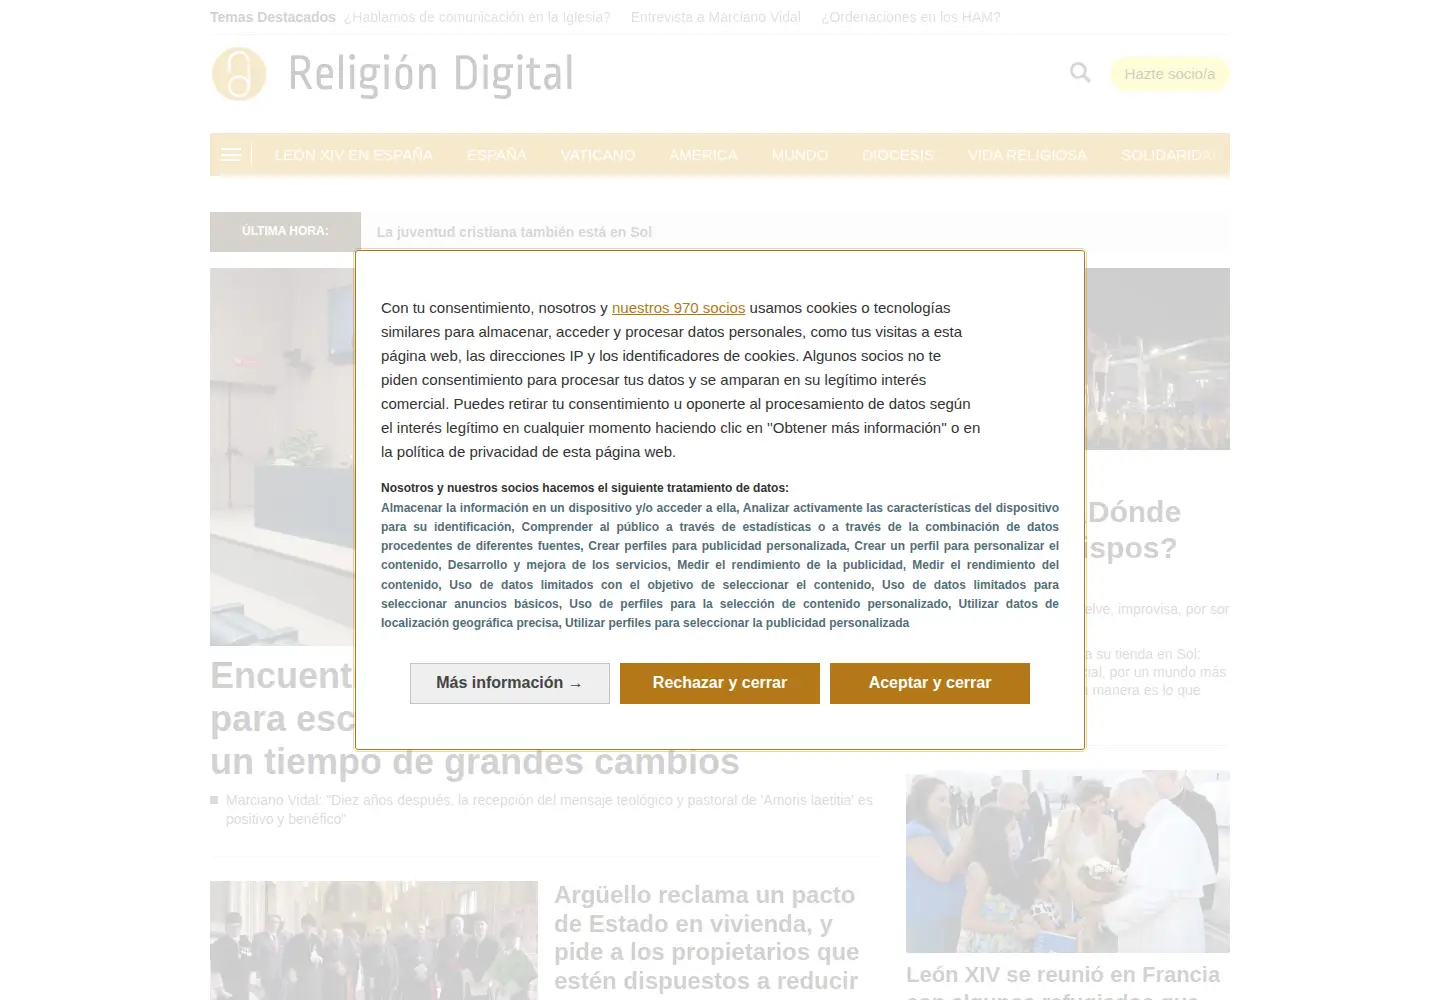Open the Vaticano menu item
The image size is (1440, 1000).
pyautogui.click(x=598, y=155)
